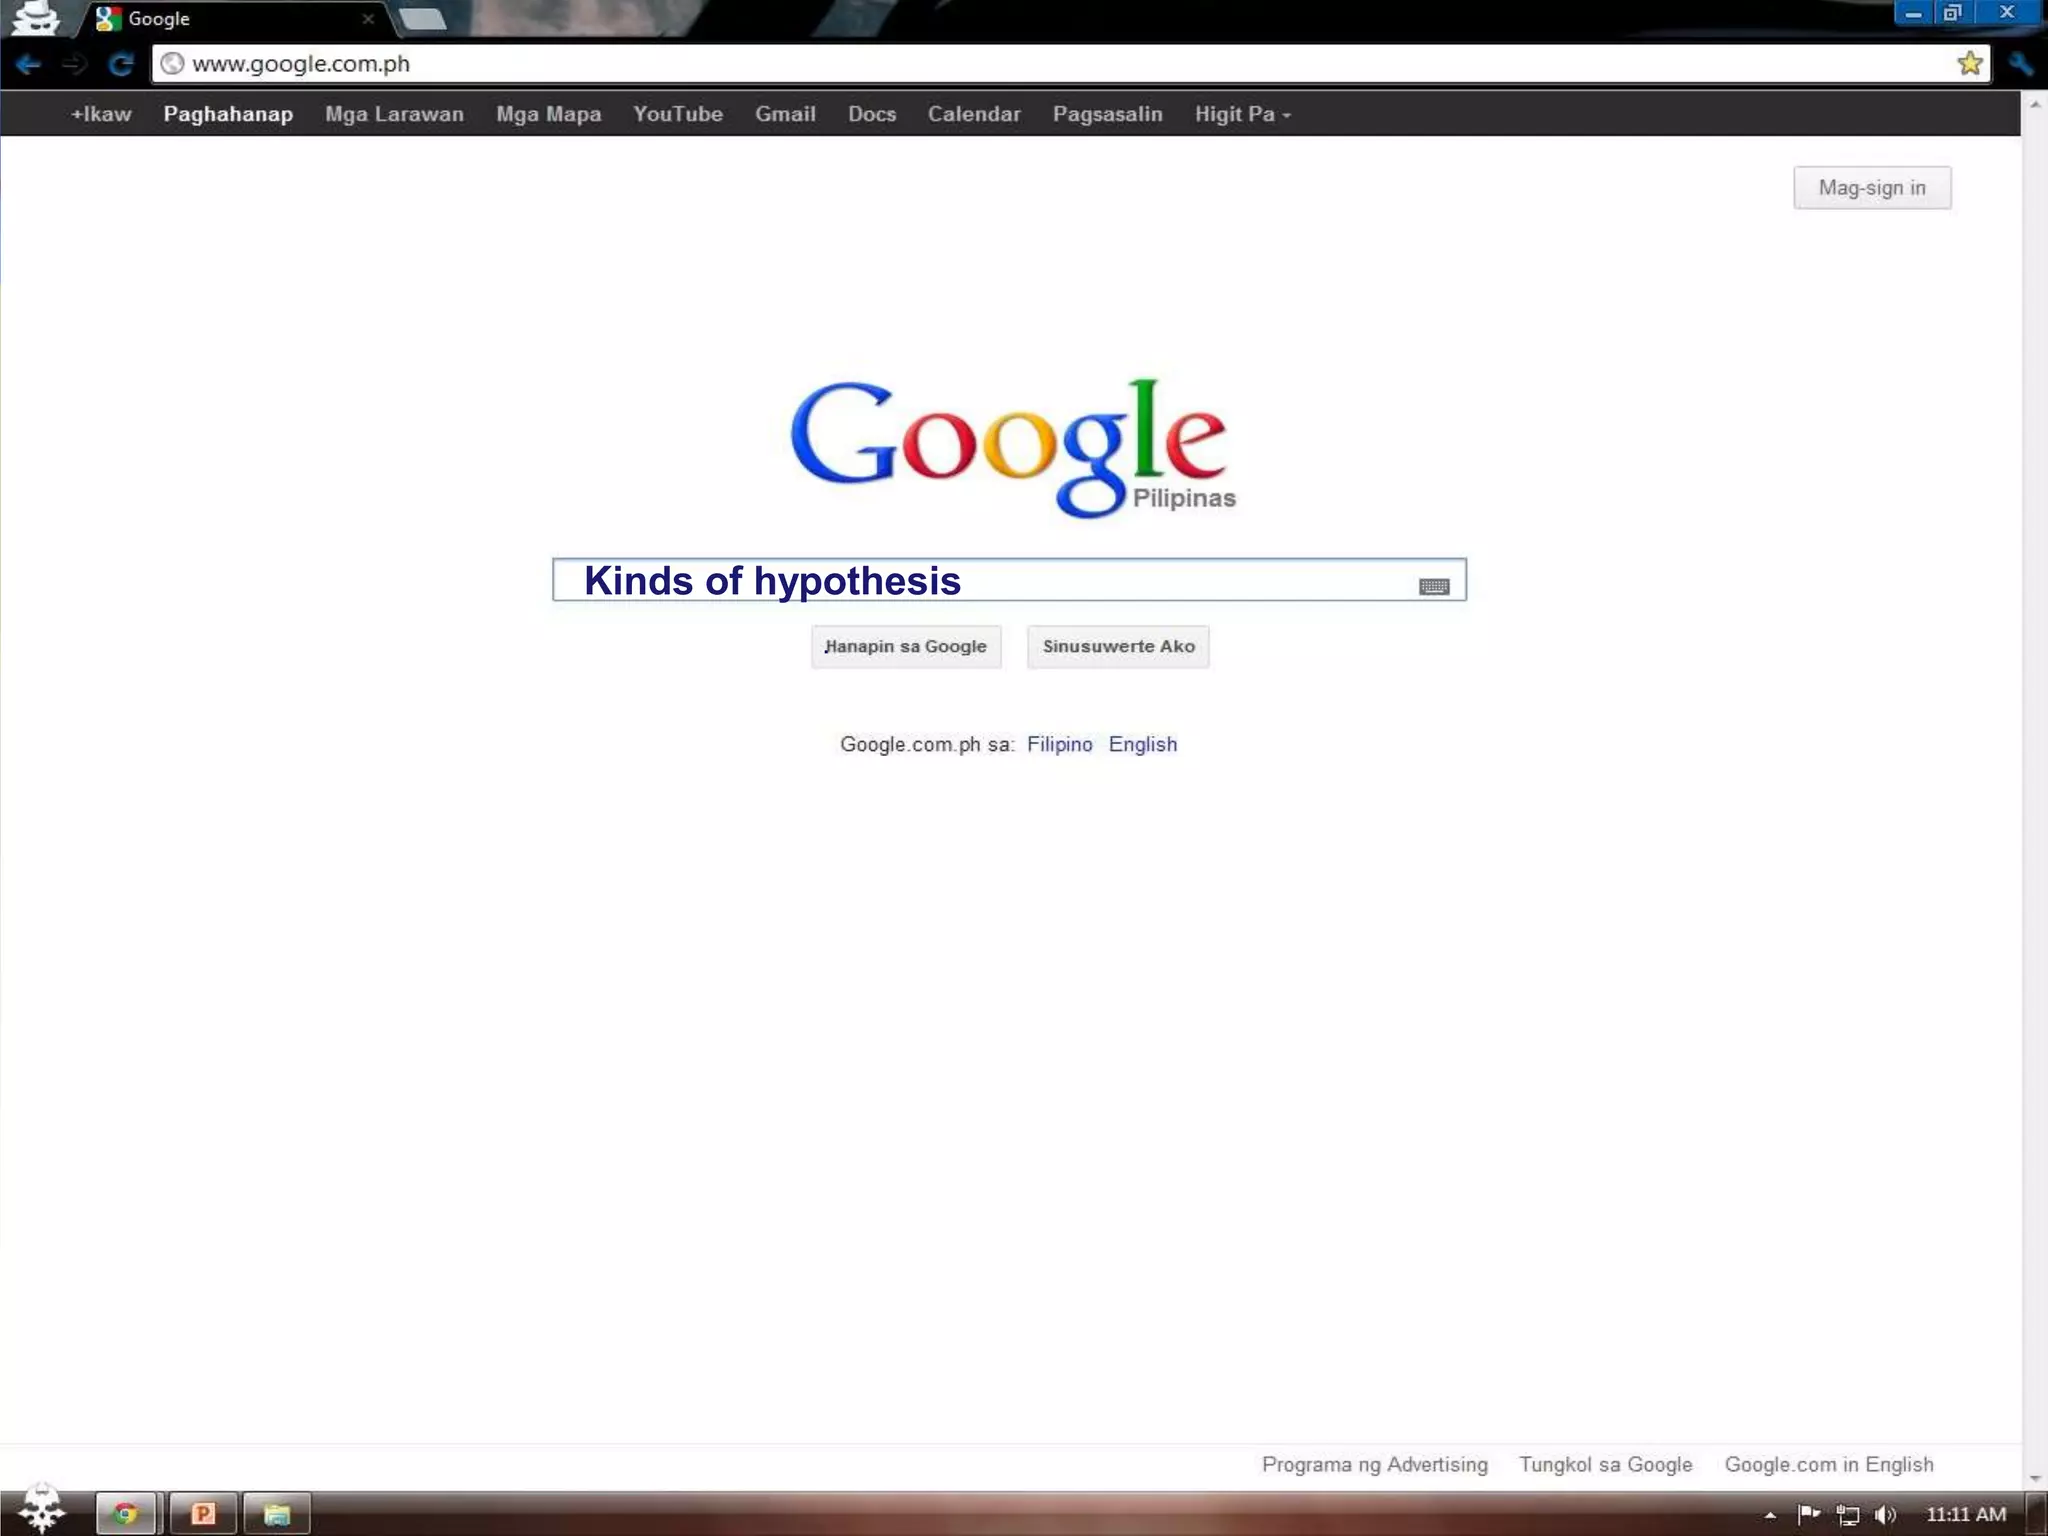Click the Action Center flag icon

coord(1808,1514)
